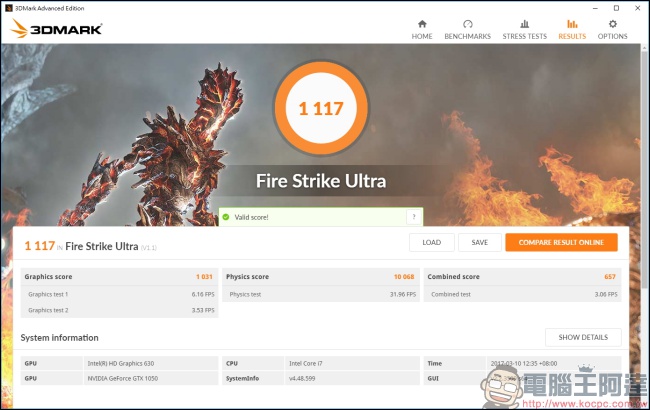650x410 pixels.
Task: Click the System information heading
Action: [60, 338]
